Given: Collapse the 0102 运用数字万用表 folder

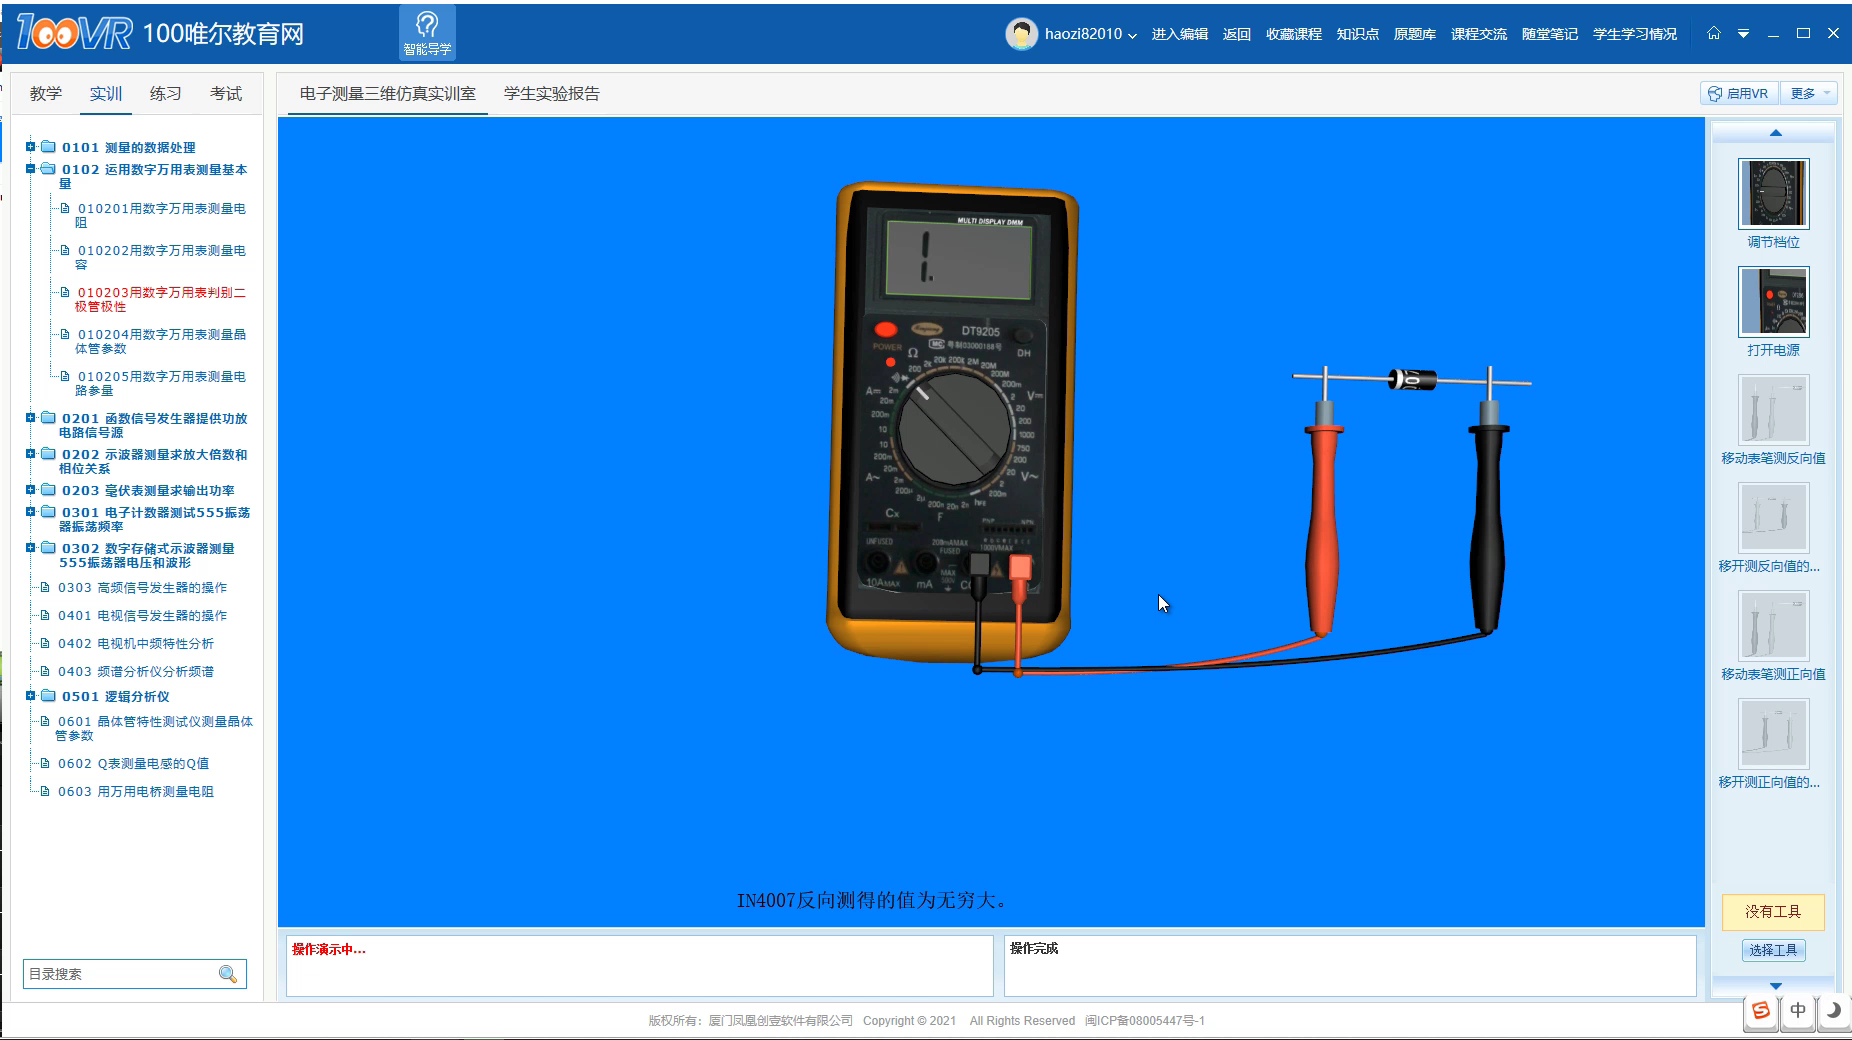Looking at the screenshot, I should tap(30, 169).
